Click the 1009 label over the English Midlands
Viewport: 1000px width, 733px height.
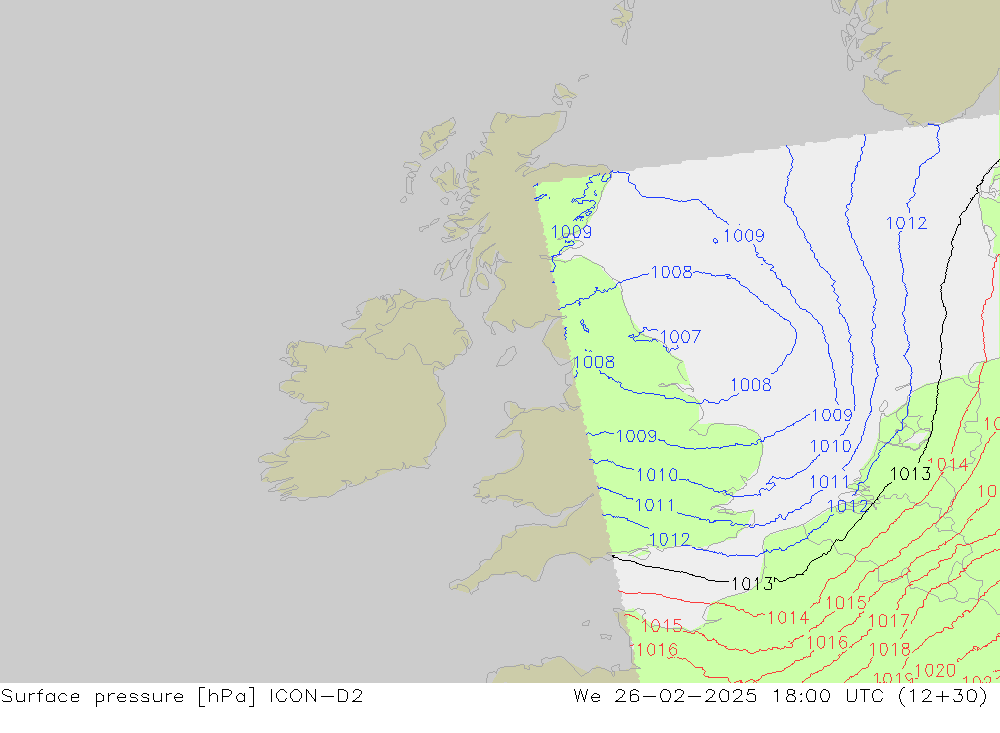pos(636,436)
